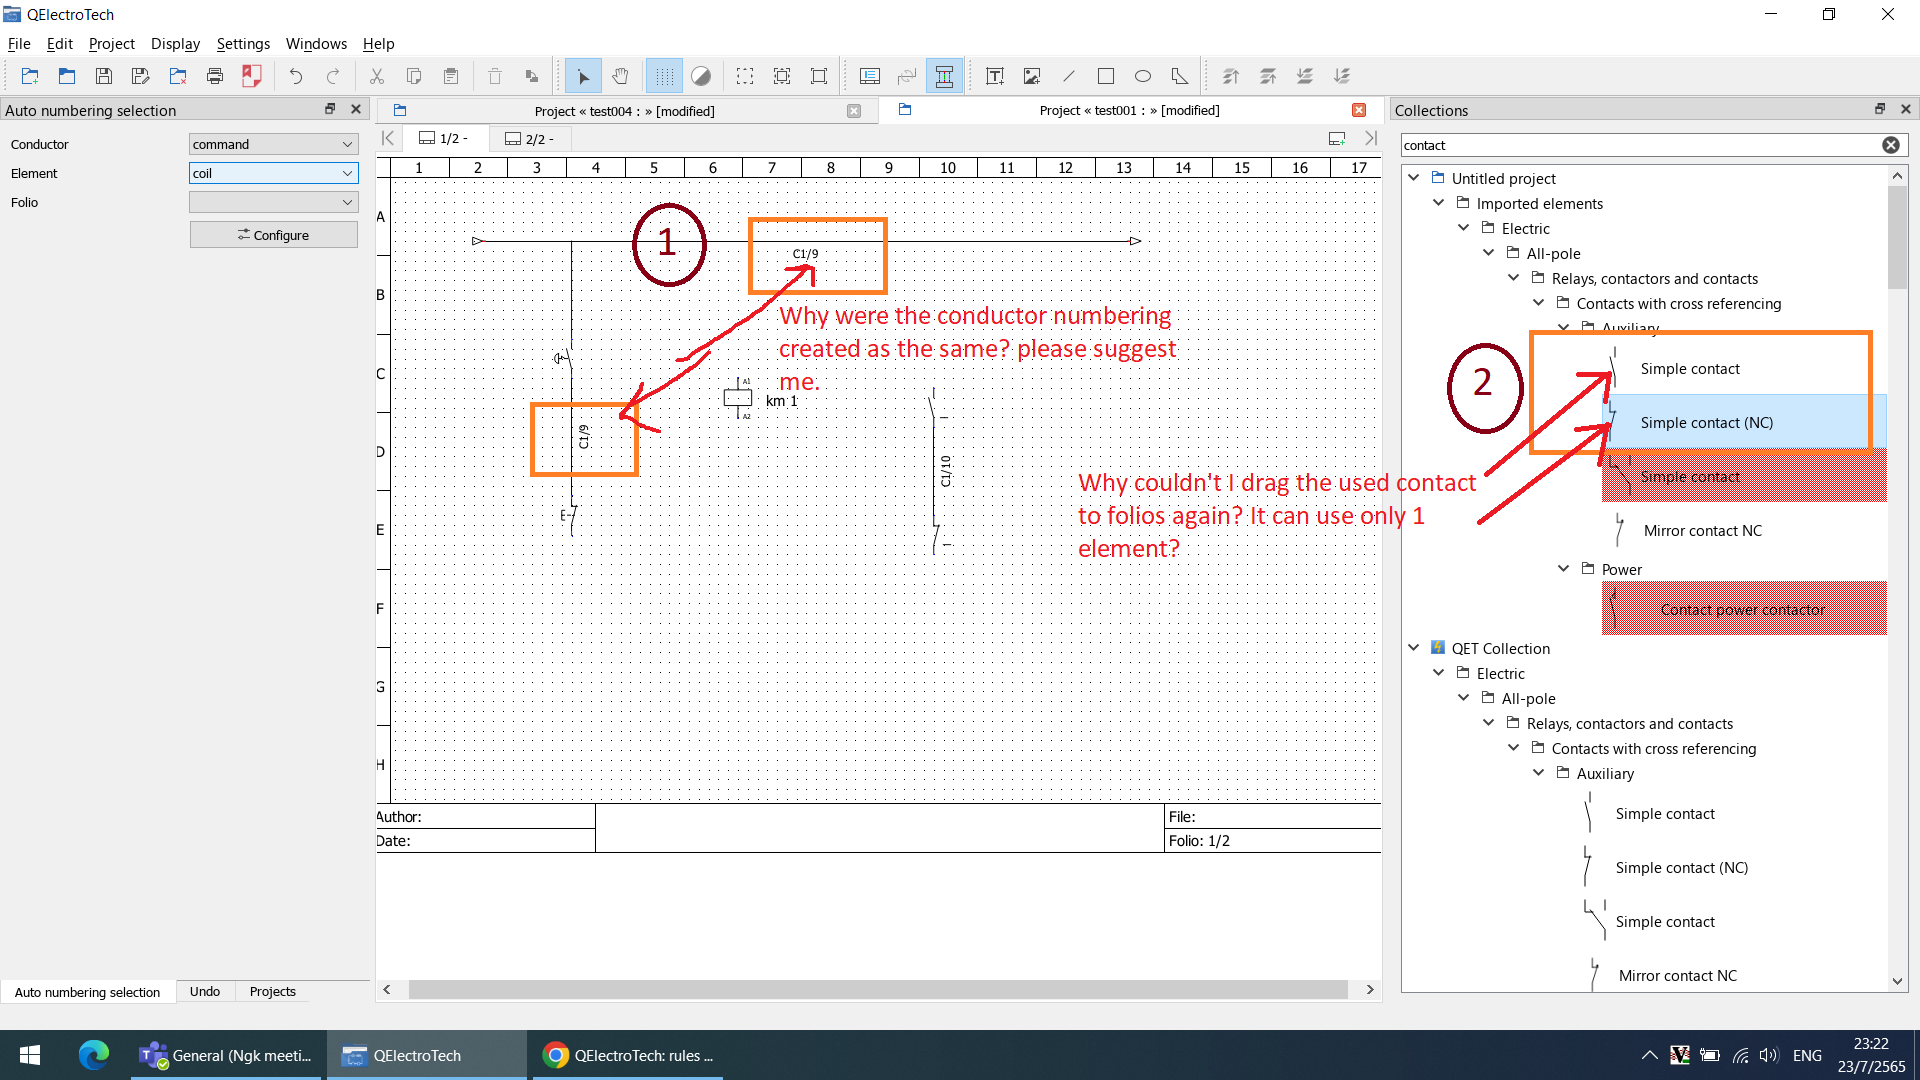Click the Undo arrow icon

[x=295, y=76]
